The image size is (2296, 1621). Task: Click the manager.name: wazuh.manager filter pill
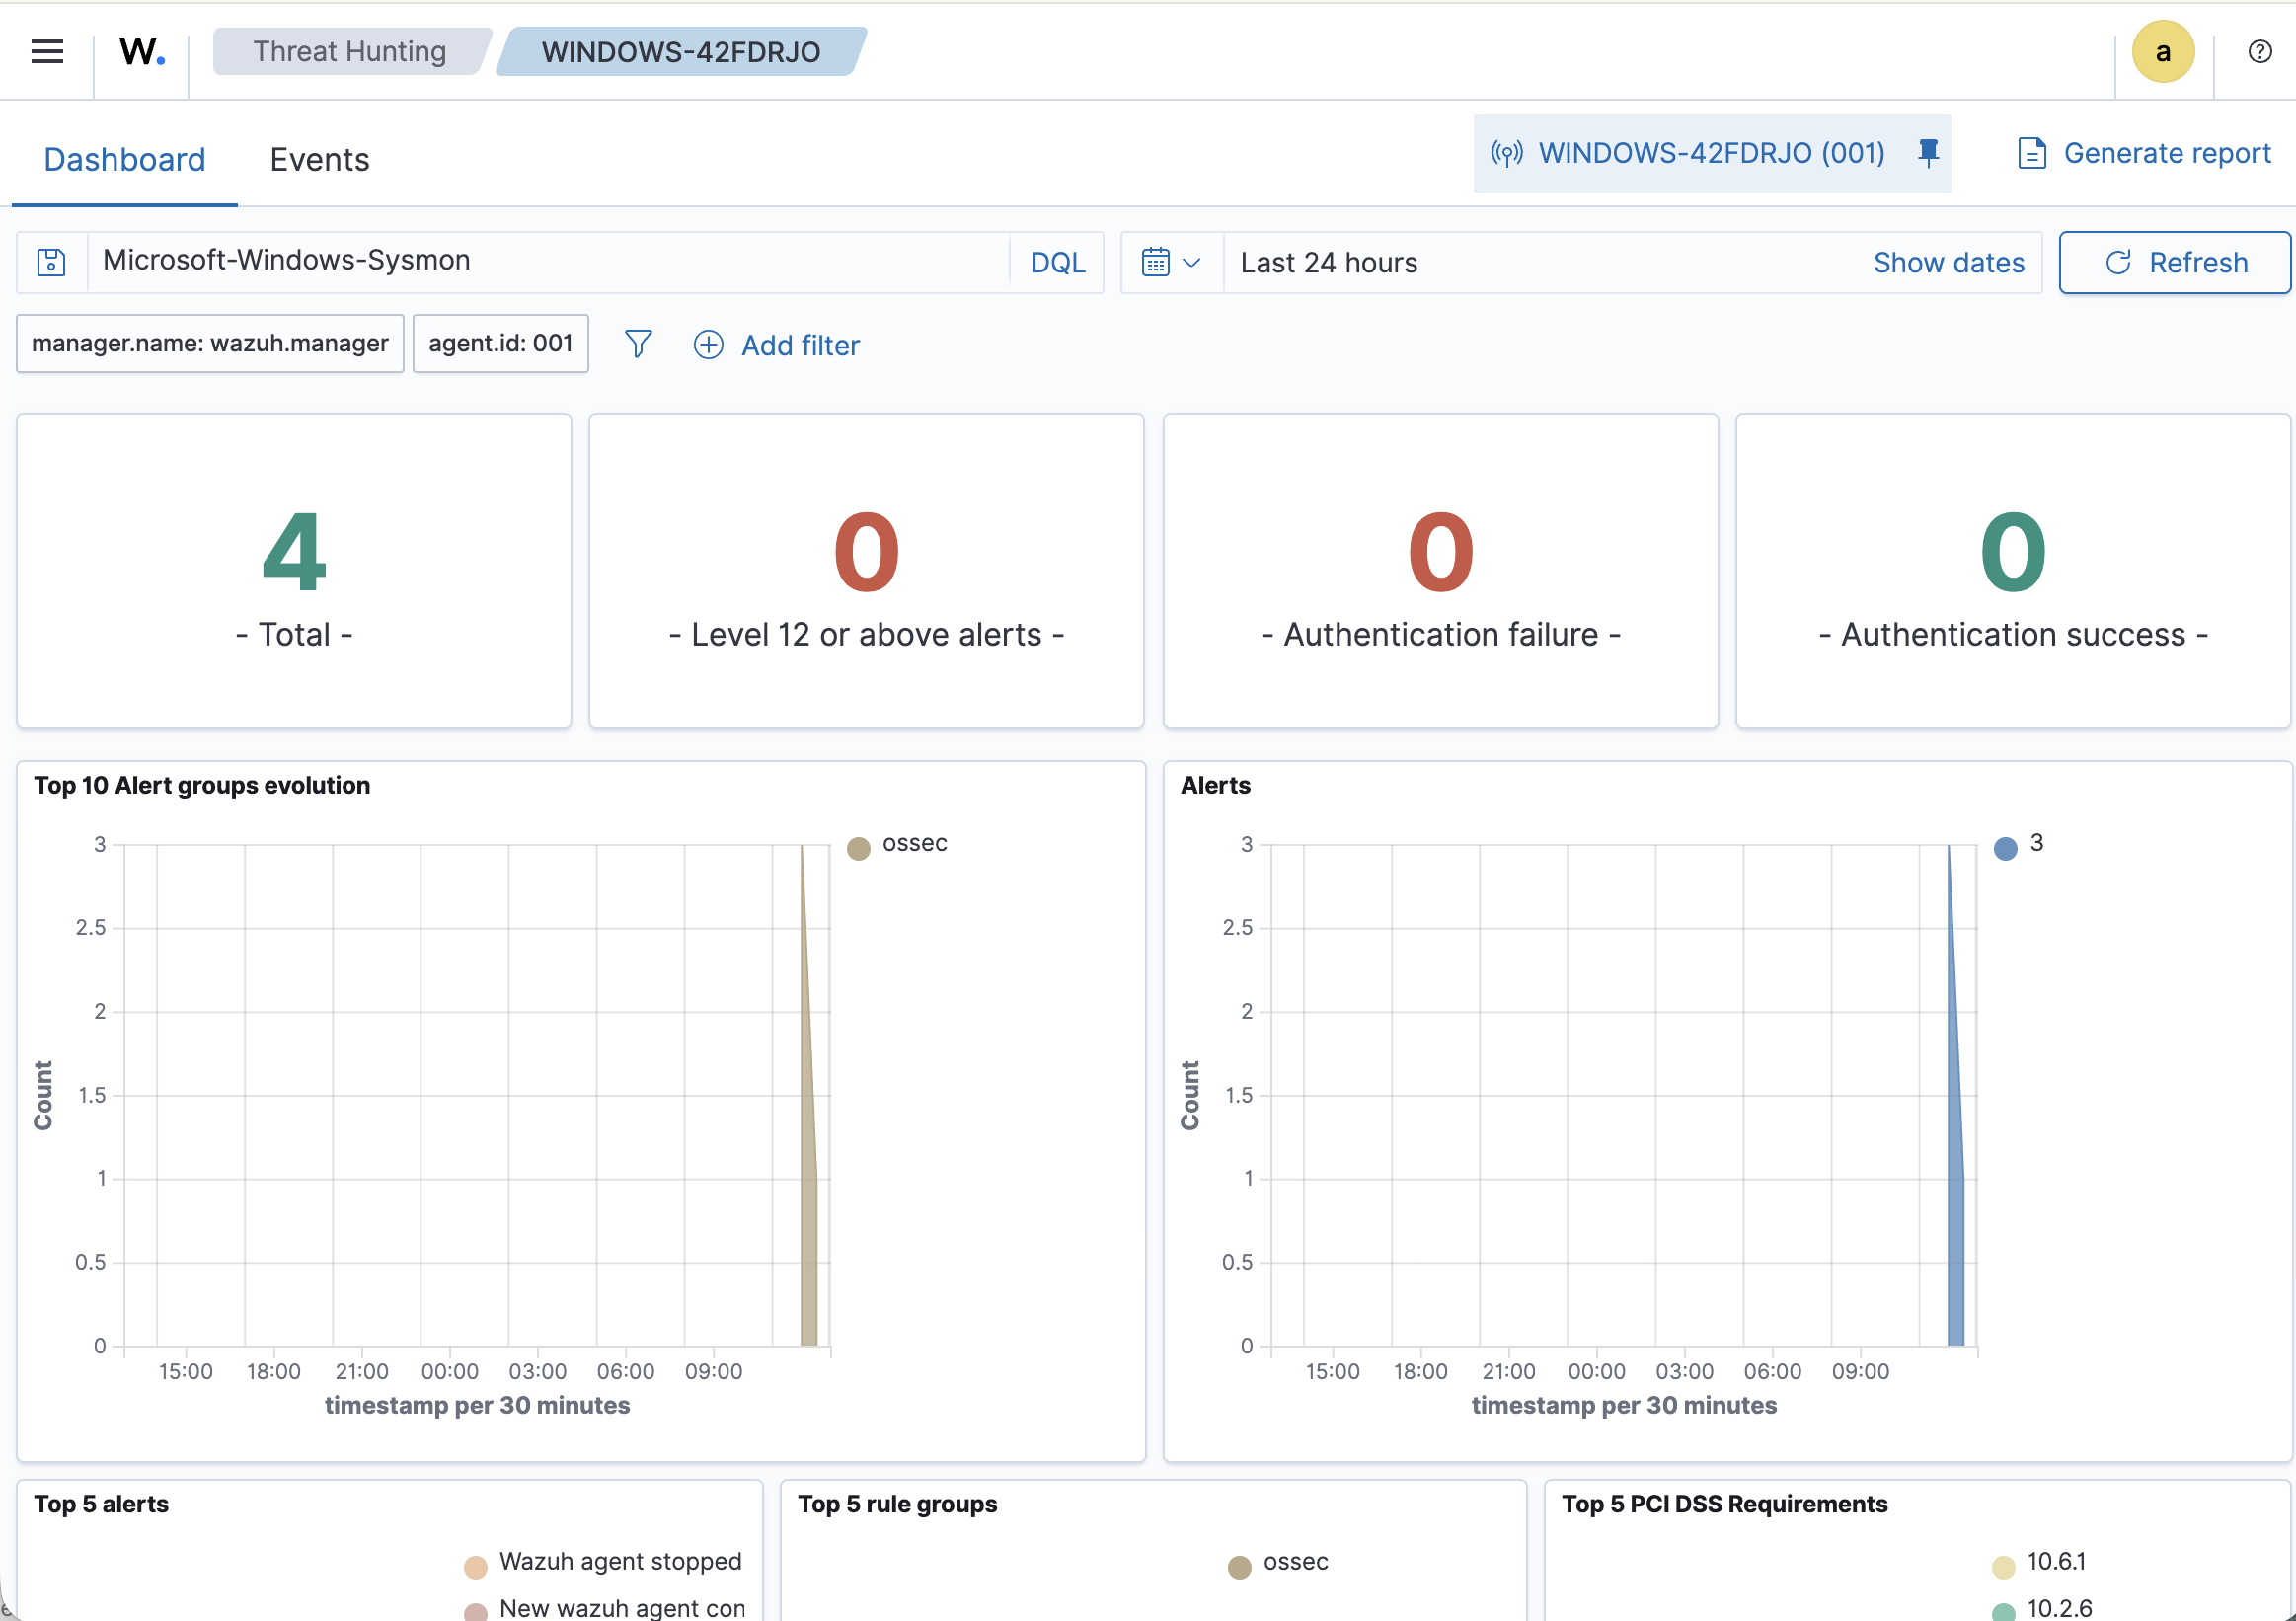(x=210, y=343)
